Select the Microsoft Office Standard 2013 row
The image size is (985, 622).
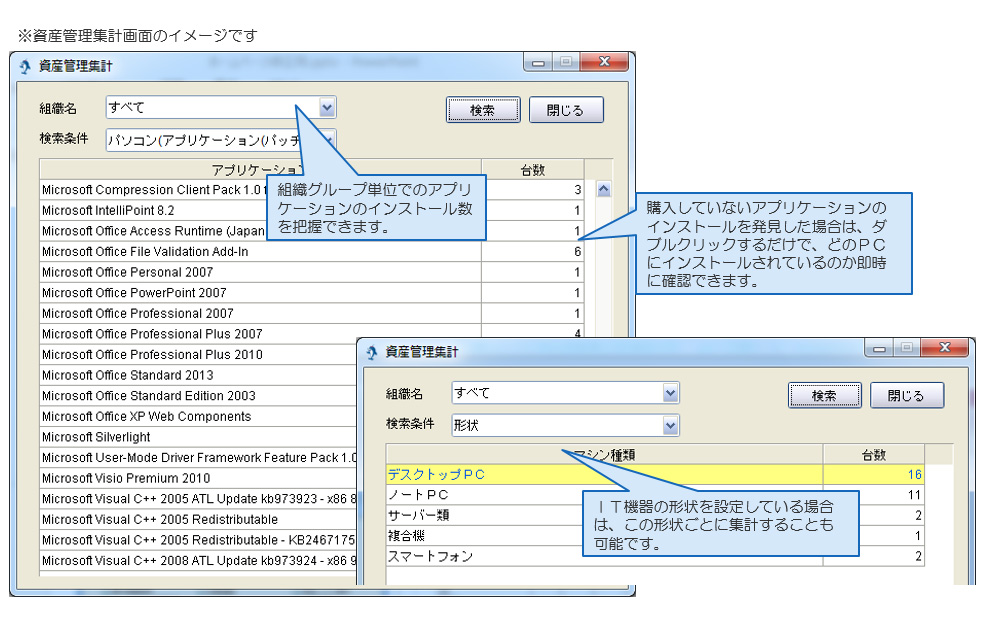199,376
